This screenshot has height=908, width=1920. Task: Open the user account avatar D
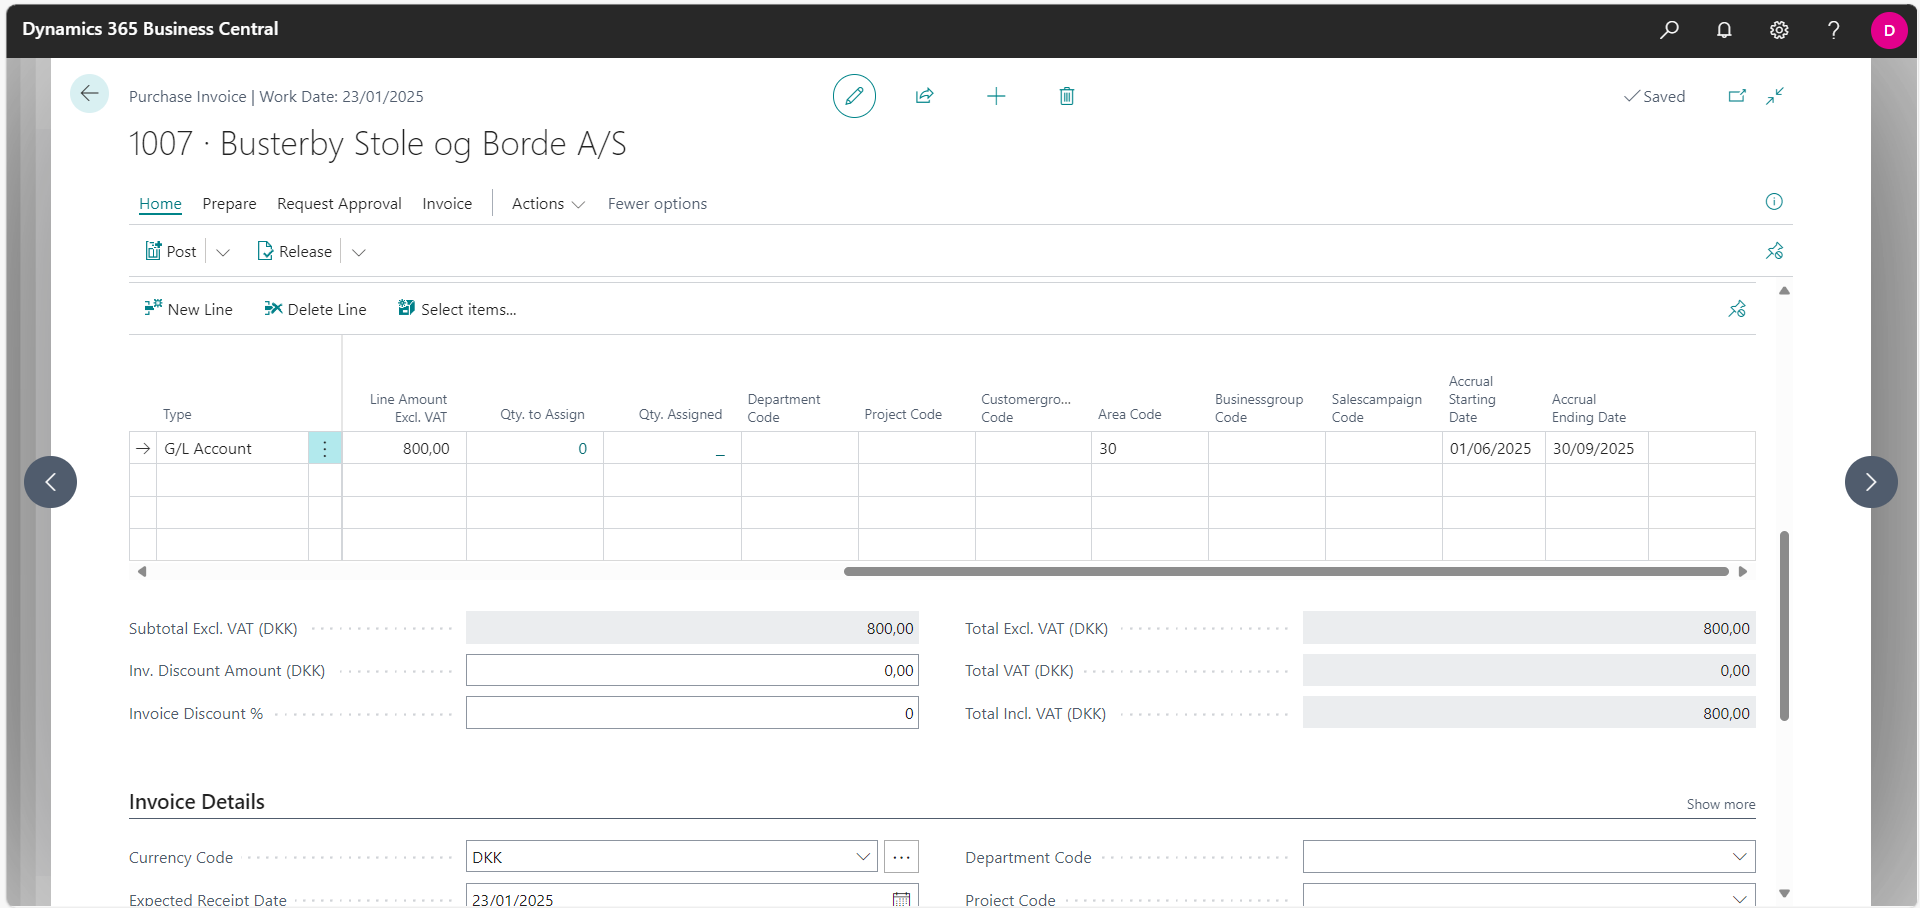[x=1889, y=30]
